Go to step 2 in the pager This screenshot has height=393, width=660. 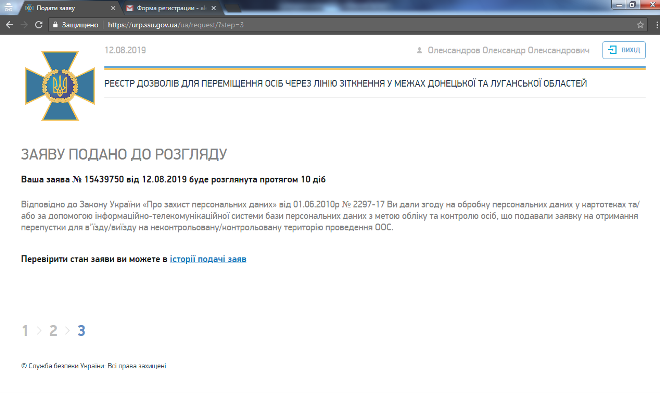coord(53,331)
